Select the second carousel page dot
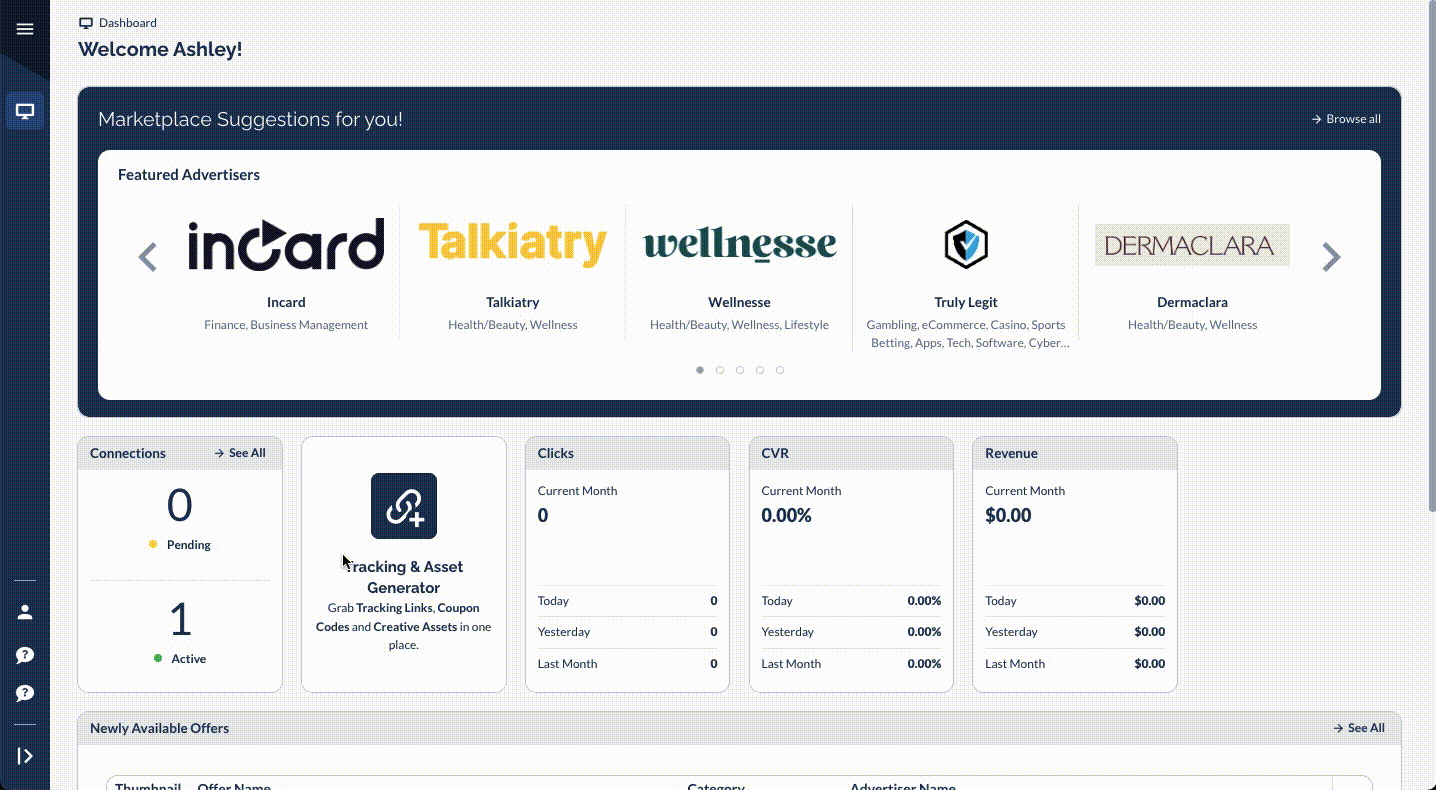This screenshot has height=790, width=1436. (x=720, y=370)
